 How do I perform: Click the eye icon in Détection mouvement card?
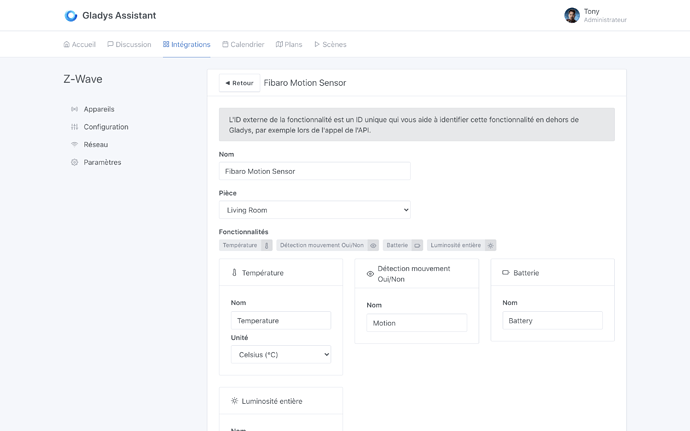coord(370,274)
